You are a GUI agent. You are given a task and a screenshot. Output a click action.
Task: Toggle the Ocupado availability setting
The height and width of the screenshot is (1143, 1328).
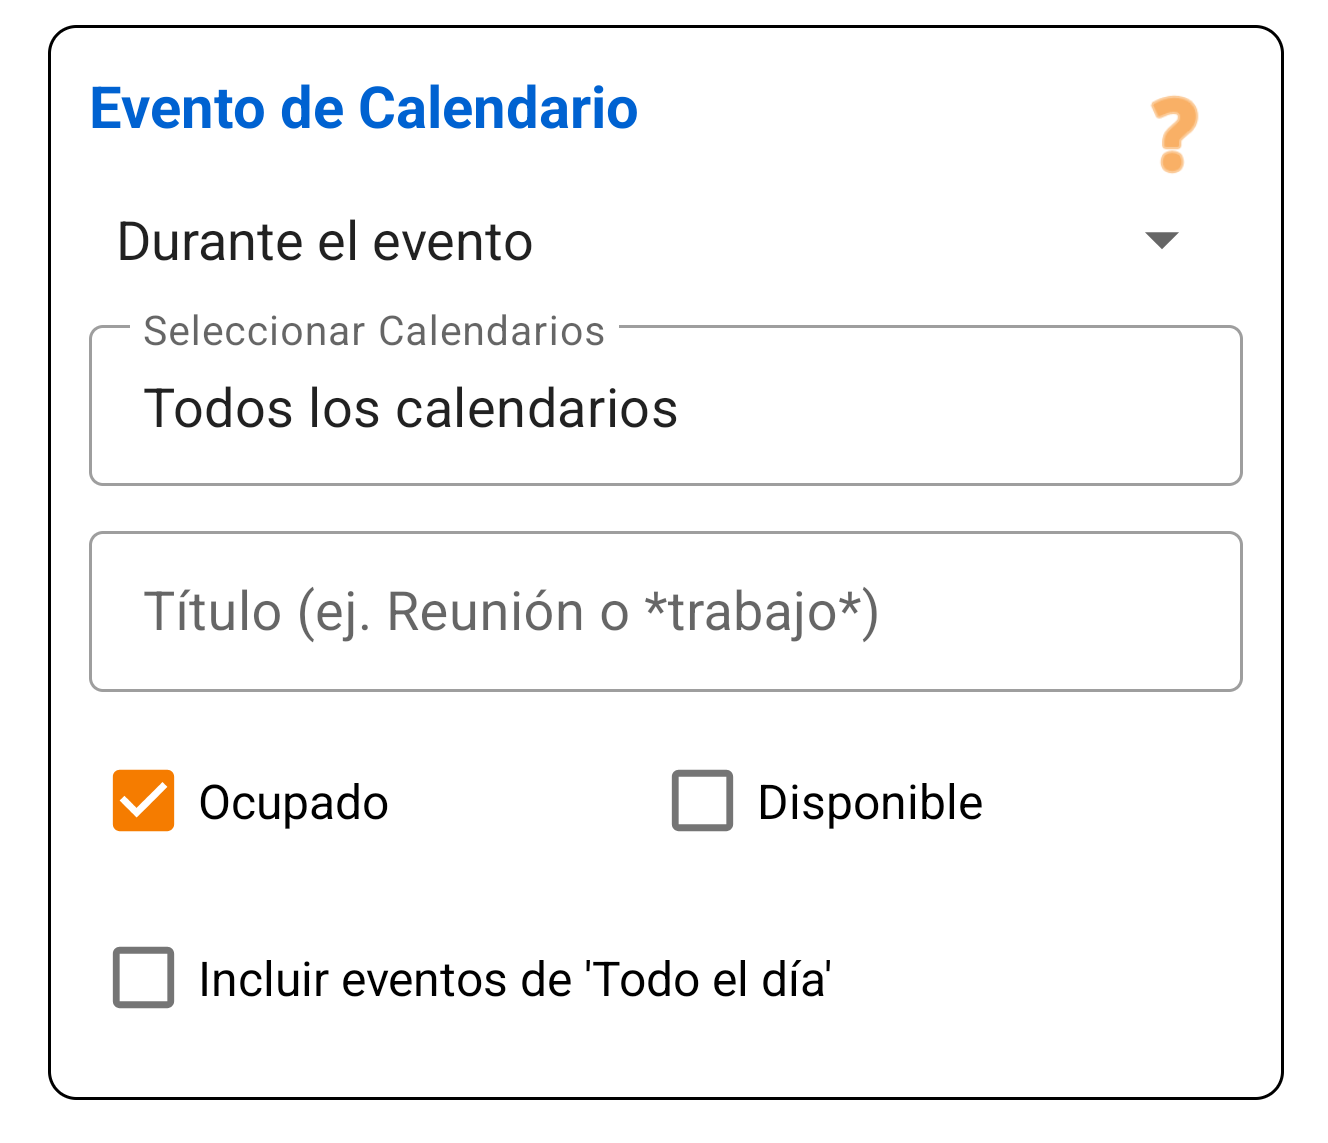point(141,800)
